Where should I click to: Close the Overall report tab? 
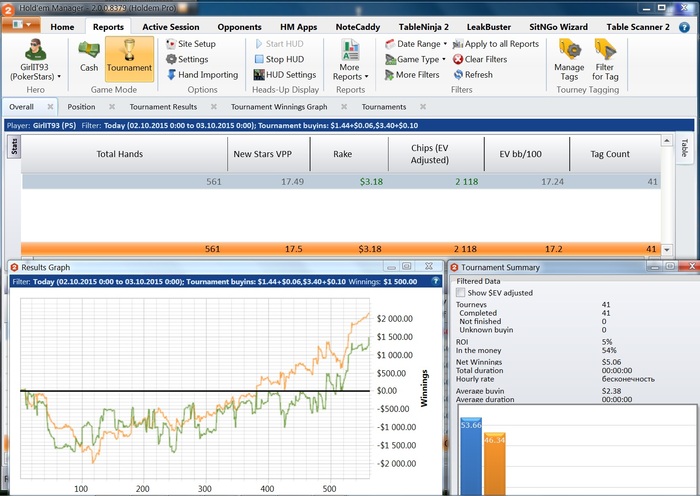[50, 107]
